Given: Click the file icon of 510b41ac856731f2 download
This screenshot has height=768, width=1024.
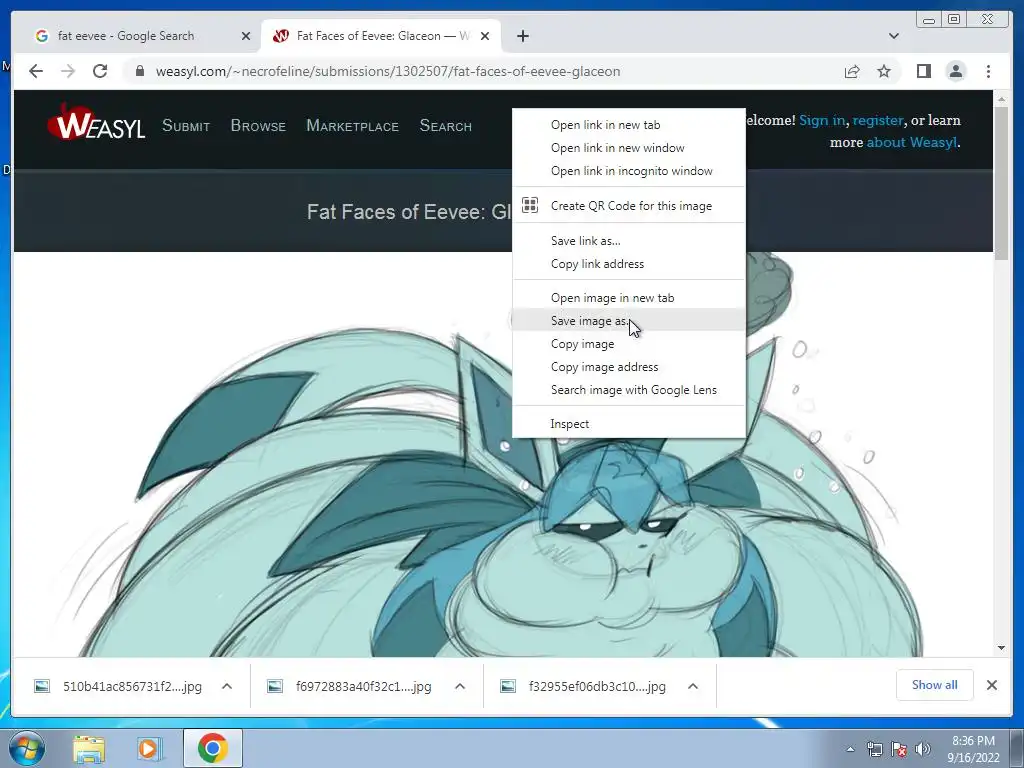Looking at the screenshot, I should tap(42, 686).
